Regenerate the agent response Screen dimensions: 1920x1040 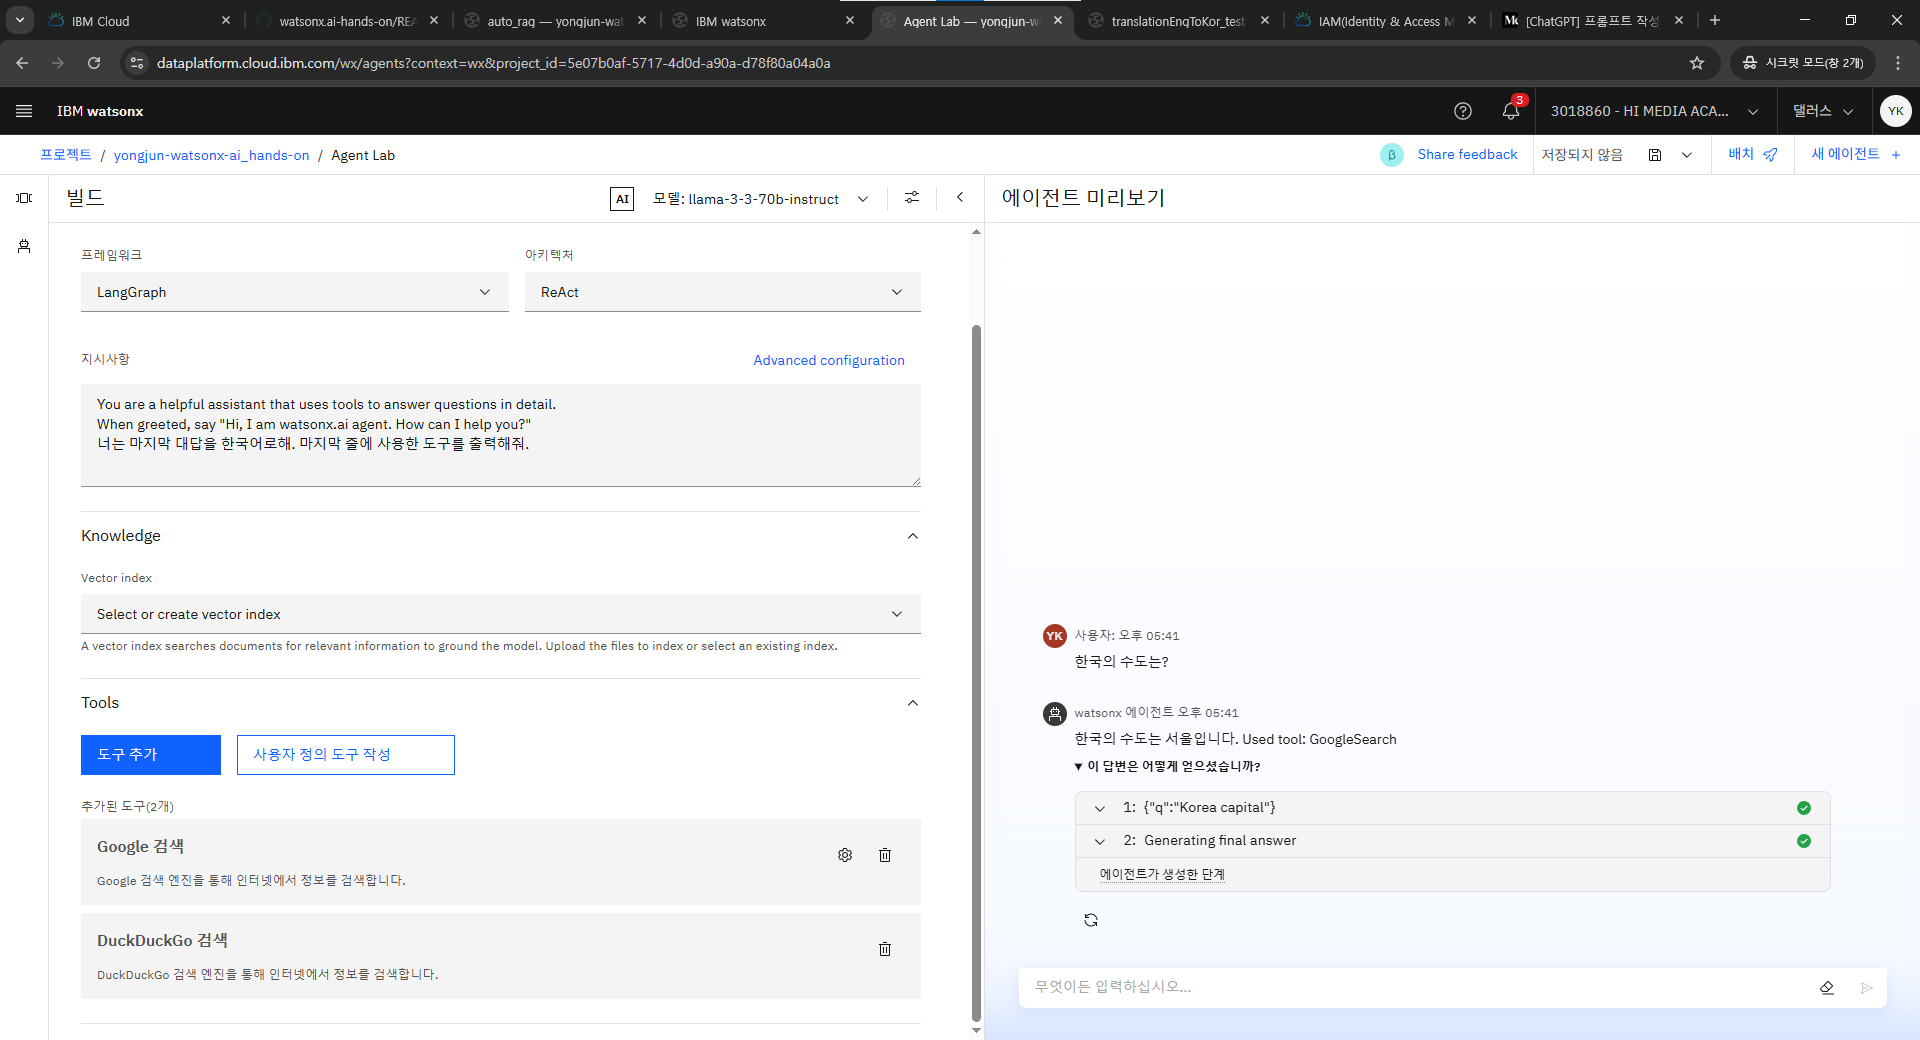coord(1091,920)
